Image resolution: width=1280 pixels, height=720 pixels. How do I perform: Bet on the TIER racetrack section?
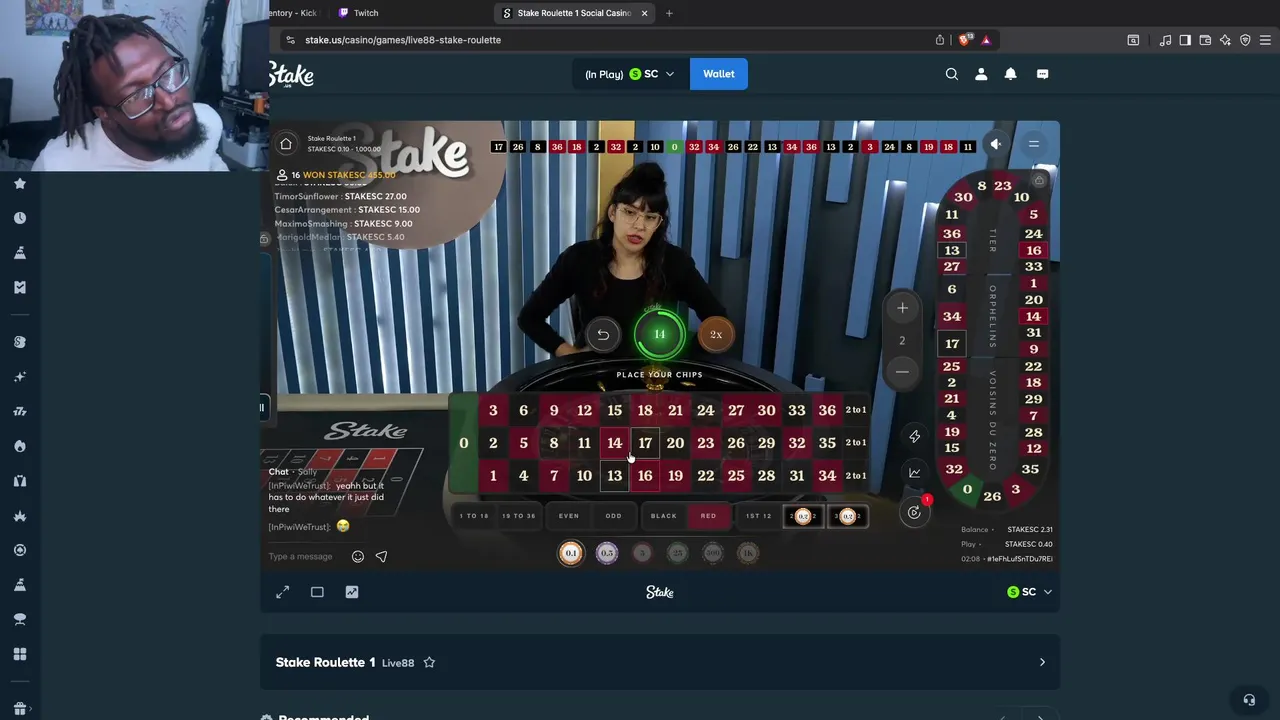point(993,240)
